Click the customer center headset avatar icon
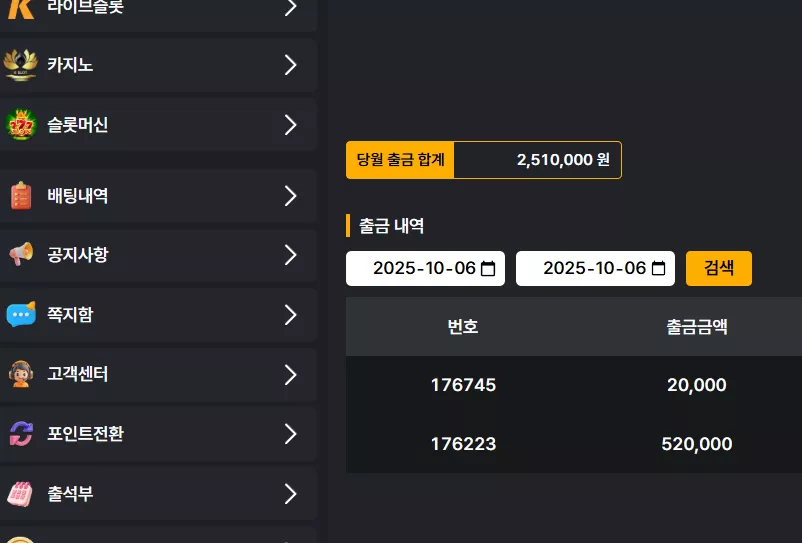The width and height of the screenshot is (802, 543). tap(21, 374)
